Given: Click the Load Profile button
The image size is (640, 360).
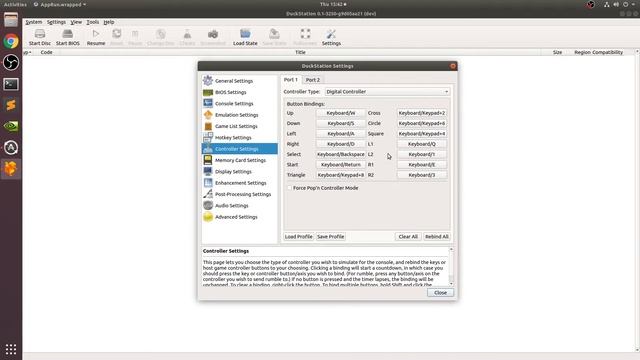Looking at the screenshot, I should (299, 237).
